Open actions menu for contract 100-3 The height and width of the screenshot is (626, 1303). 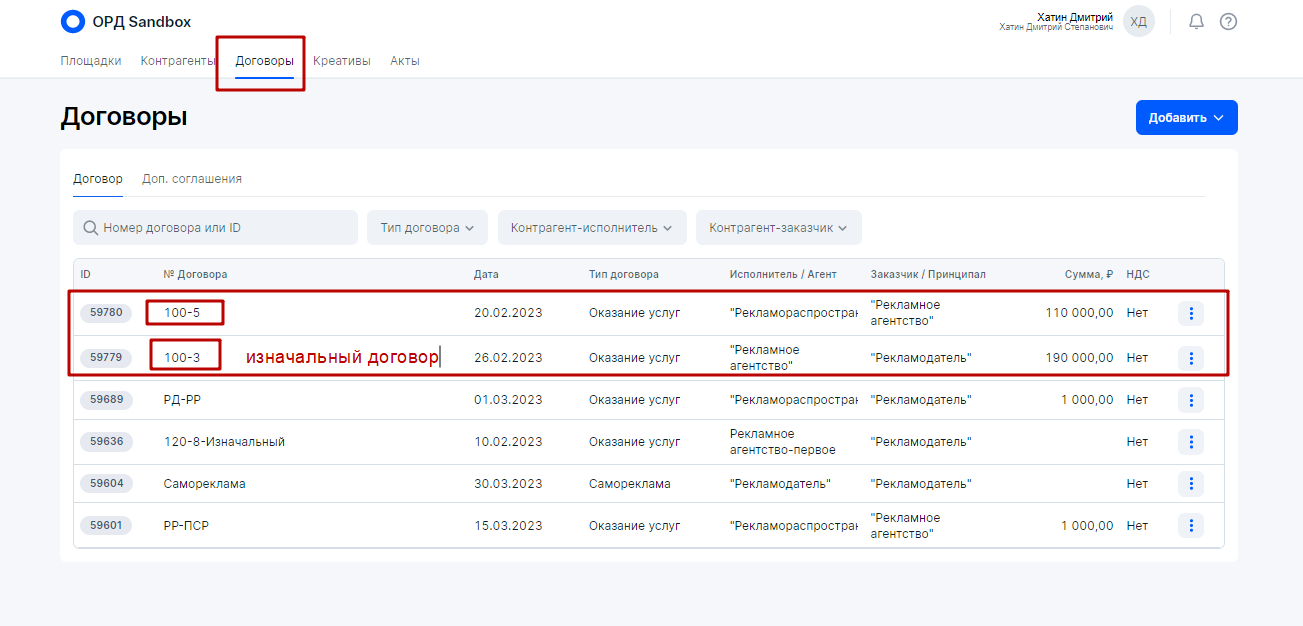click(x=1190, y=357)
